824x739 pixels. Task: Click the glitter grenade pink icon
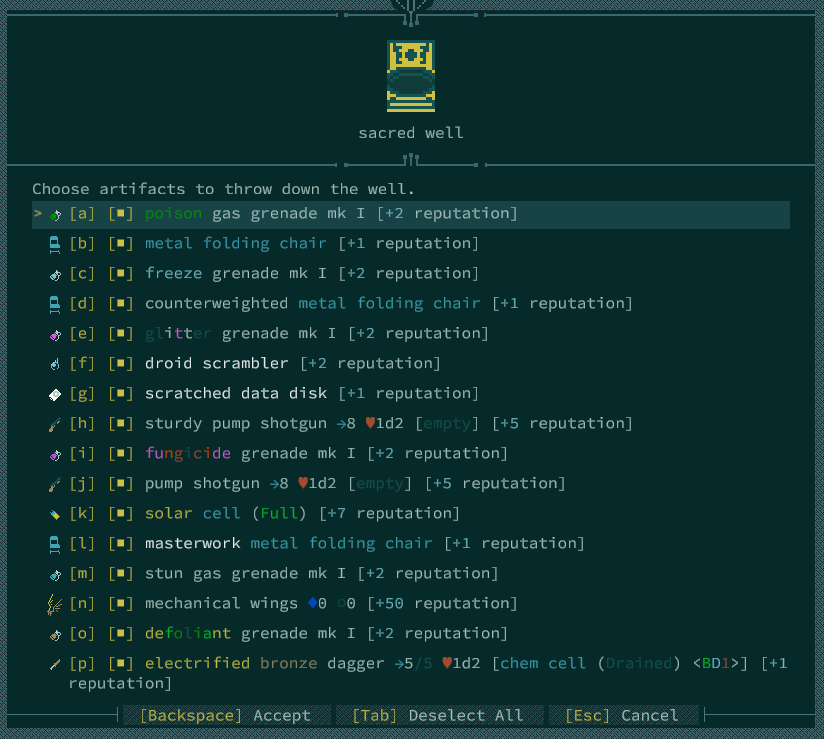click(x=55, y=334)
